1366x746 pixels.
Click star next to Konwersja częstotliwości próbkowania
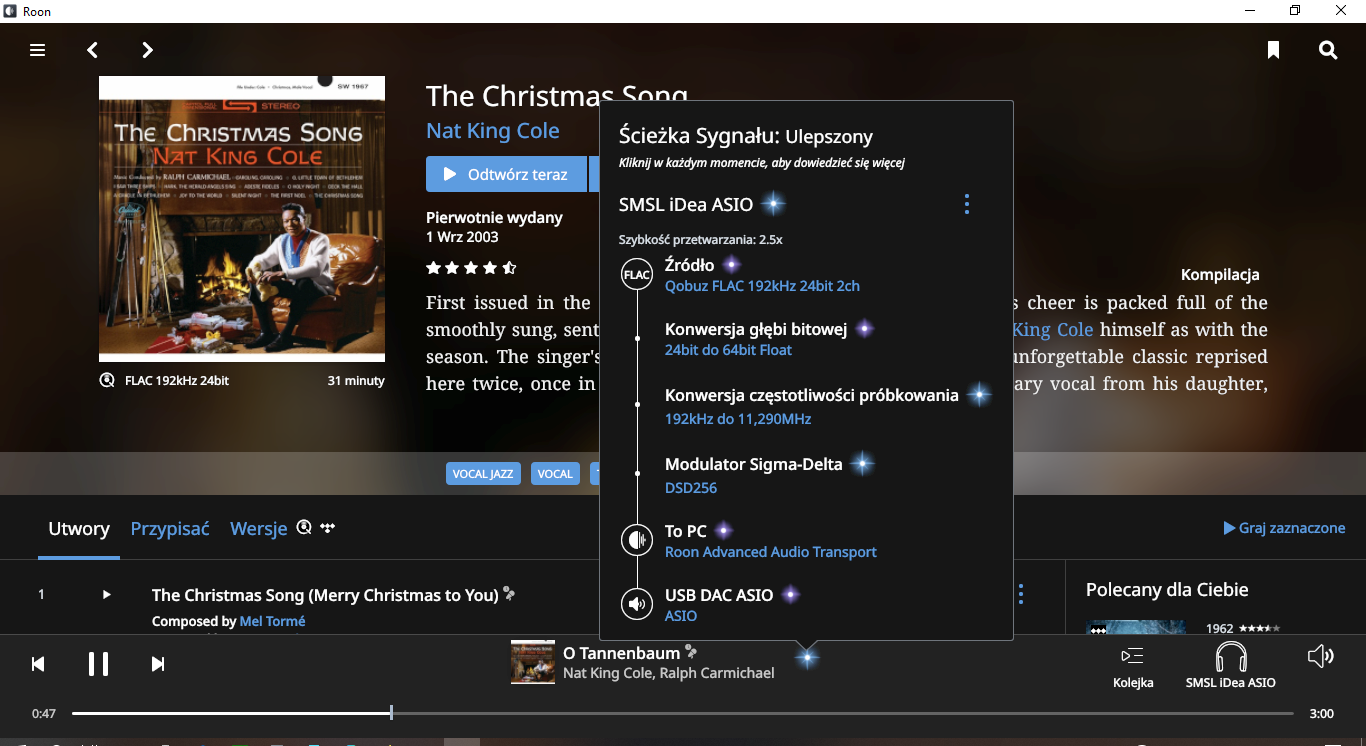click(x=979, y=395)
